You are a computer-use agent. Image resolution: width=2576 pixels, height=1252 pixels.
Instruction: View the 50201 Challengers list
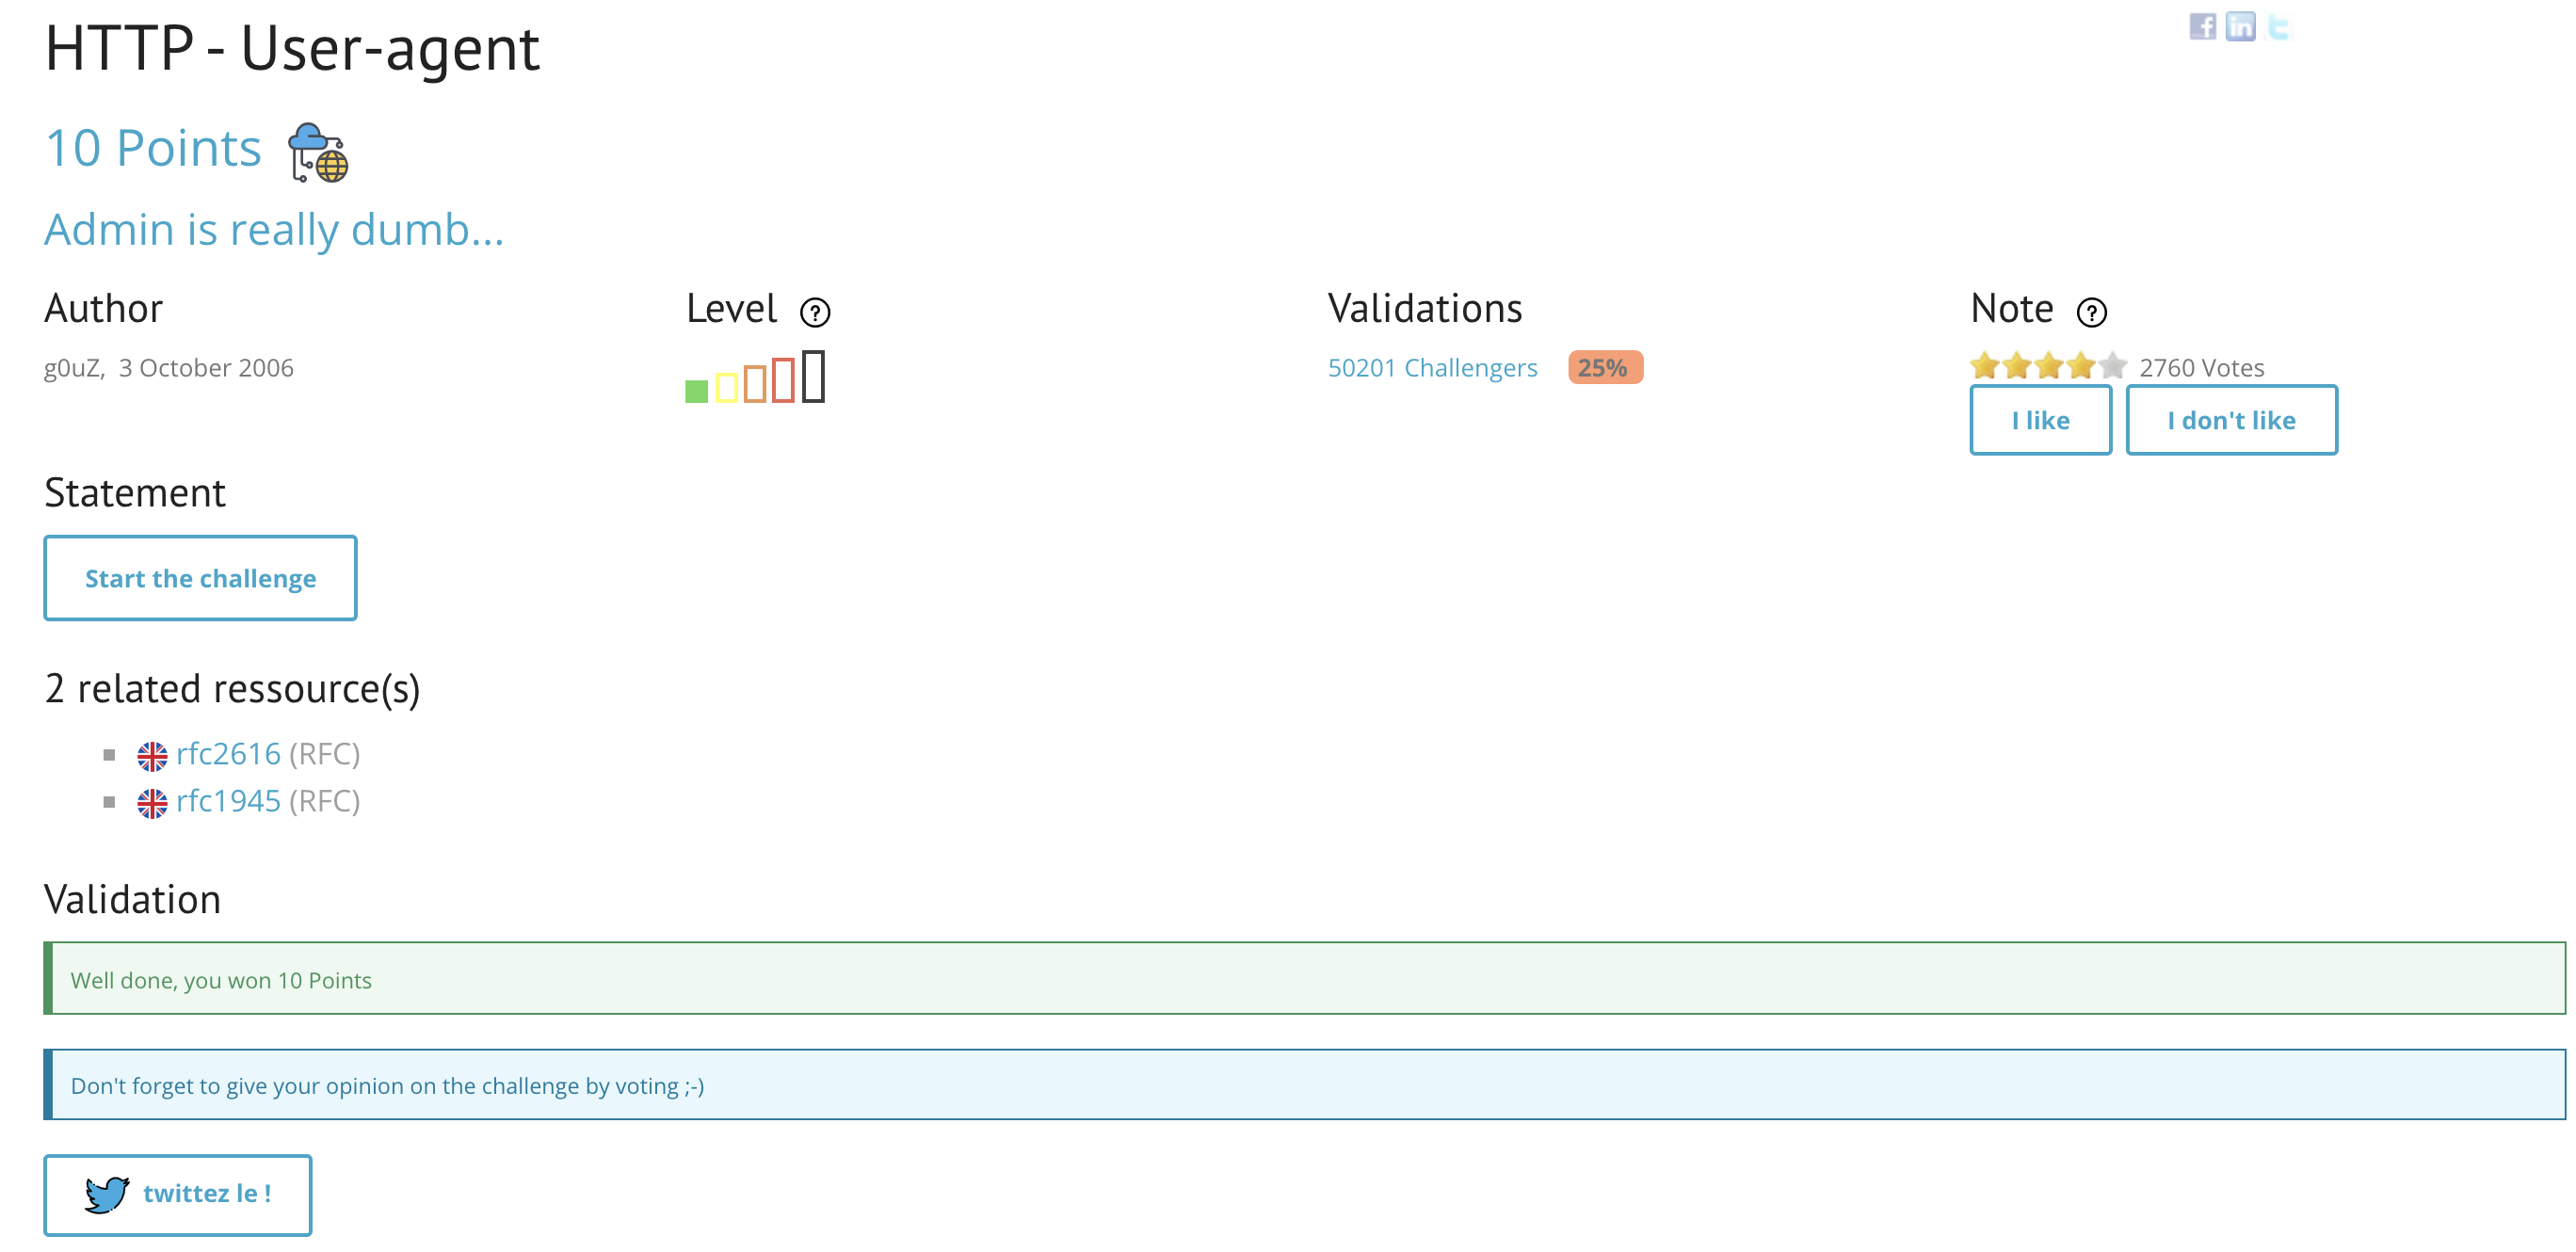[1432, 368]
